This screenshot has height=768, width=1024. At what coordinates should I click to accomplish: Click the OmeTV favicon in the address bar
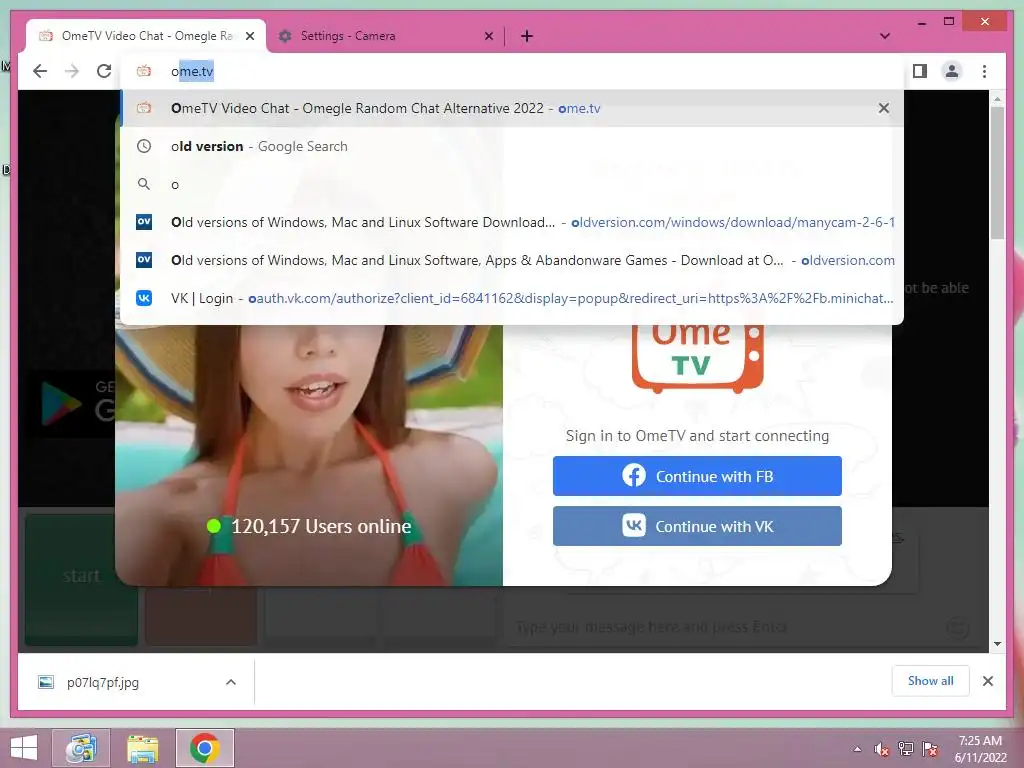pyautogui.click(x=144, y=71)
